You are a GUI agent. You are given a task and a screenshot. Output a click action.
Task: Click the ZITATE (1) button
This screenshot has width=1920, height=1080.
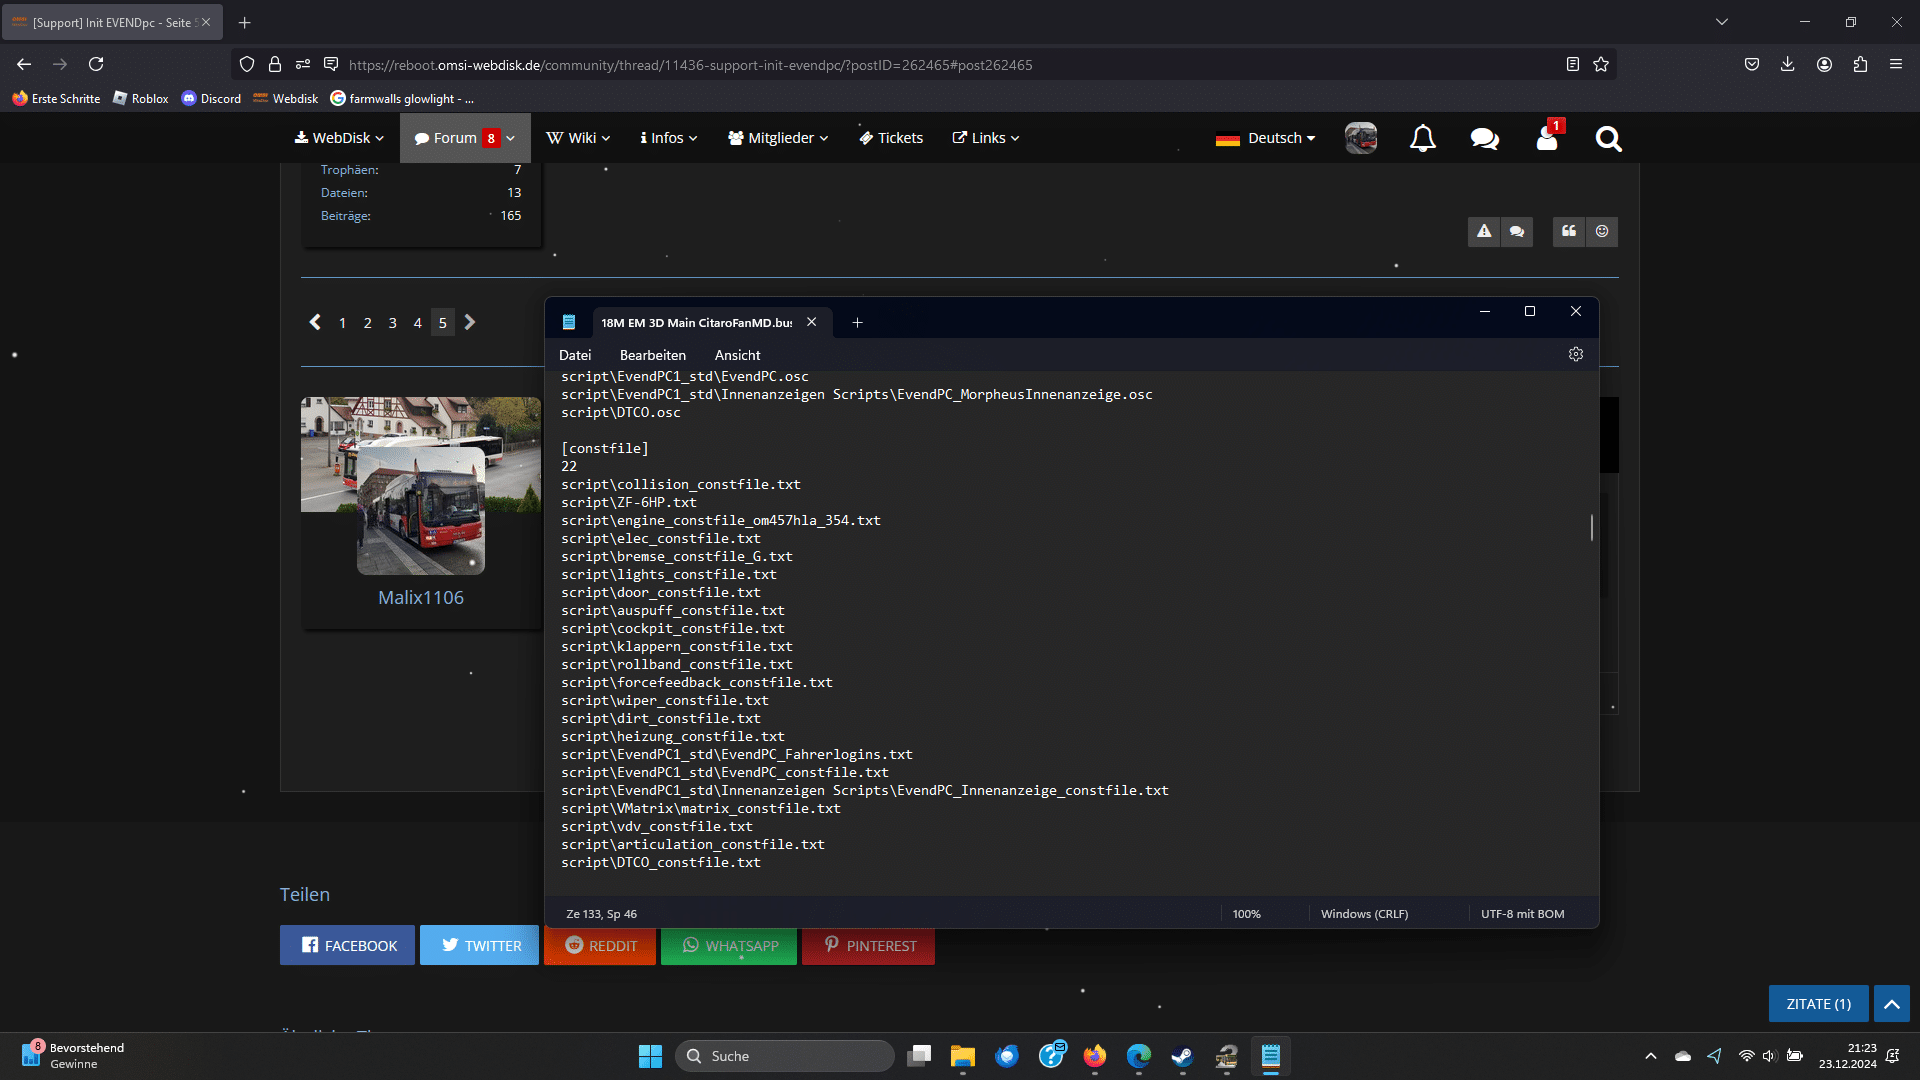point(1818,1004)
